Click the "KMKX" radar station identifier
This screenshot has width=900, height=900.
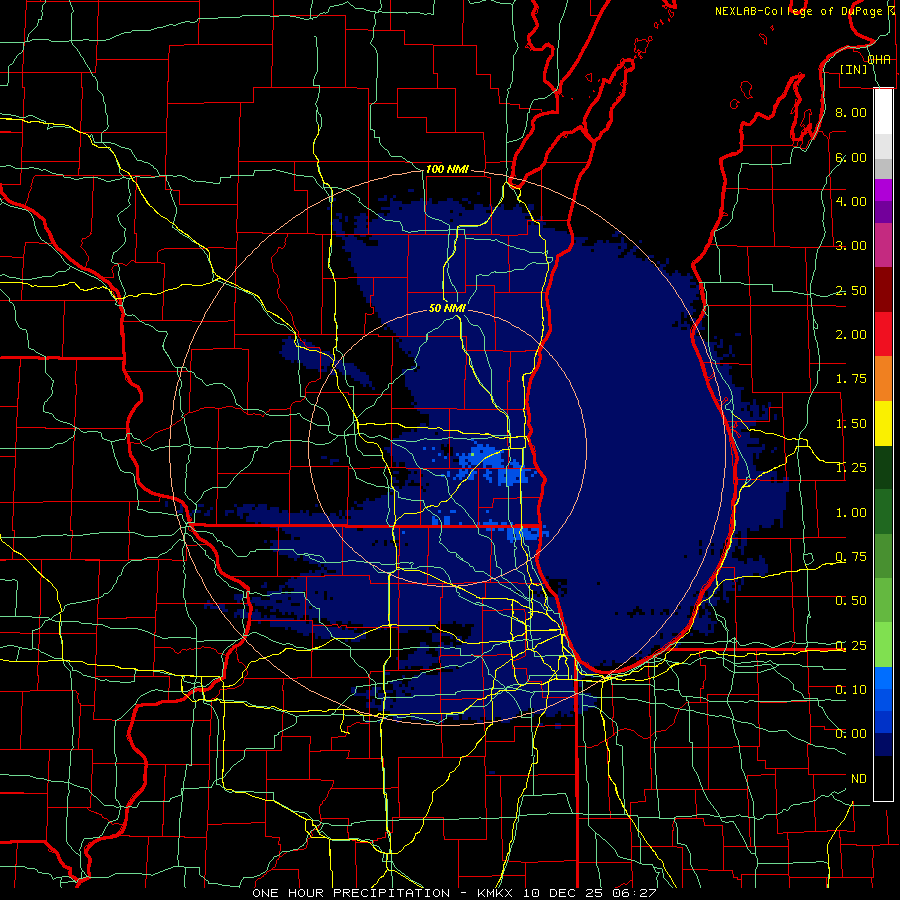tap(495, 893)
